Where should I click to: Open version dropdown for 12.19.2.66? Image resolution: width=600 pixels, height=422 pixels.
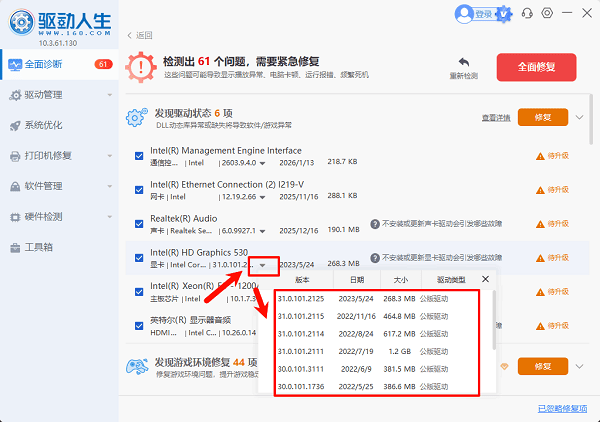tap(262, 197)
